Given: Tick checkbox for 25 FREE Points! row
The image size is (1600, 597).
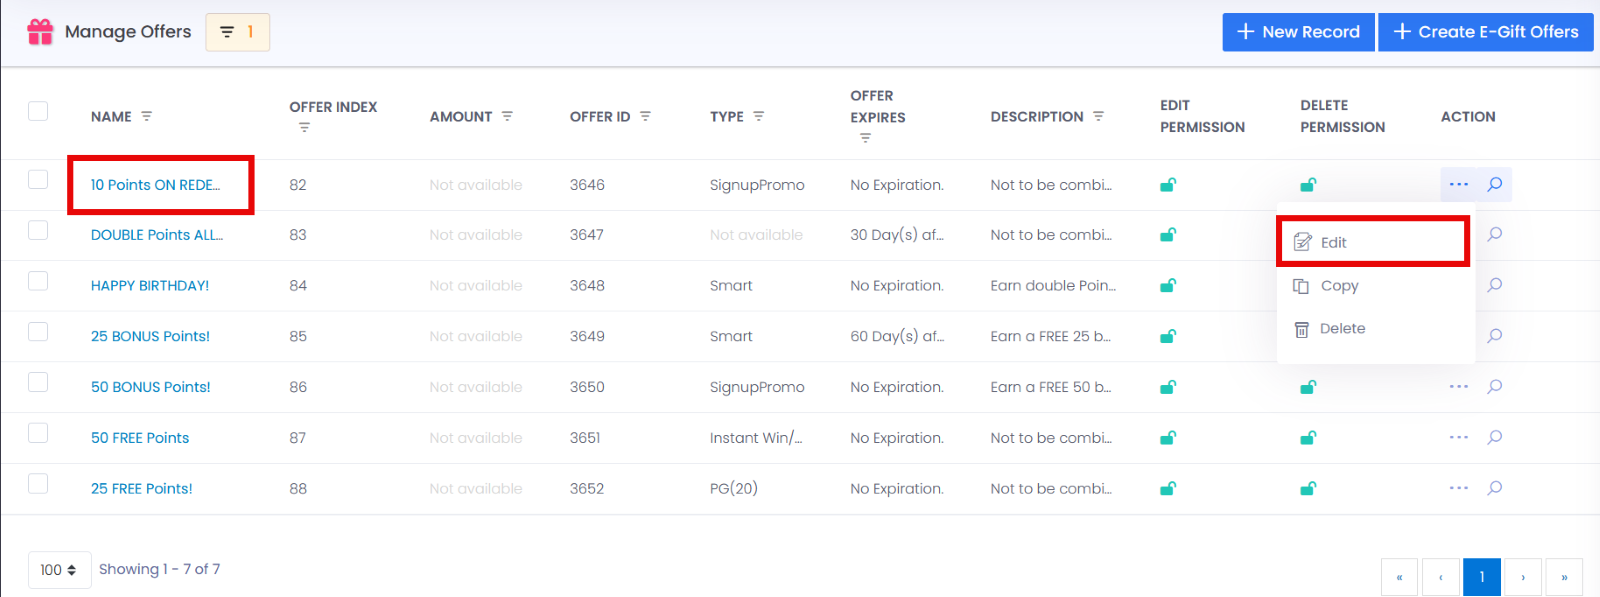Looking at the screenshot, I should coord(38,484).
